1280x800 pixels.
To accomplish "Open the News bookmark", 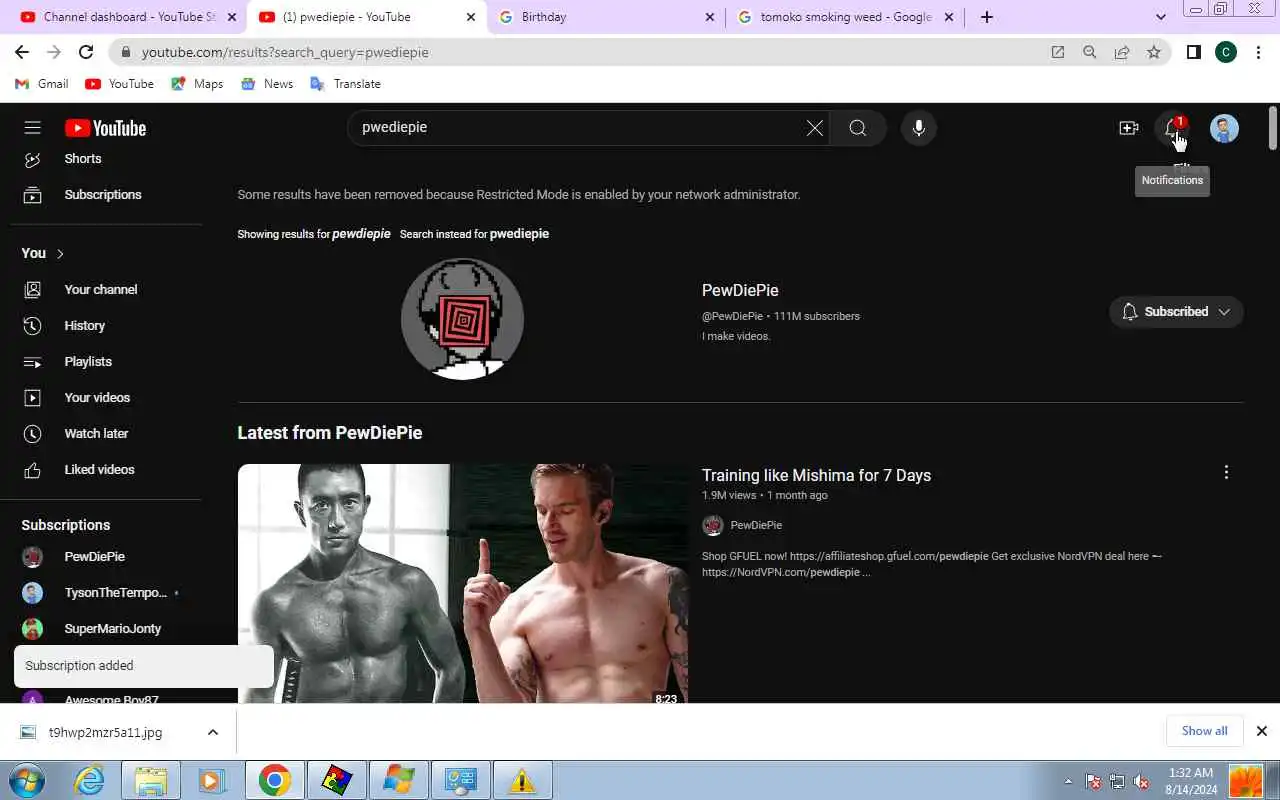I will pos(267,84).
